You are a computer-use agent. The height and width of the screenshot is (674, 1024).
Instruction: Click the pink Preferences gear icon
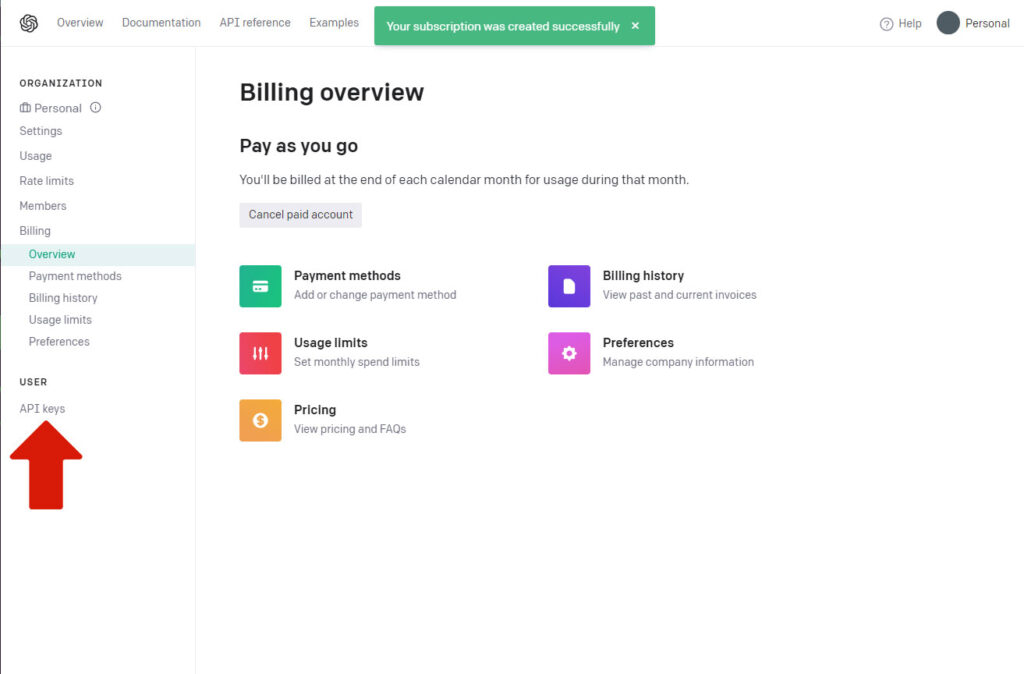click(569, 353)
